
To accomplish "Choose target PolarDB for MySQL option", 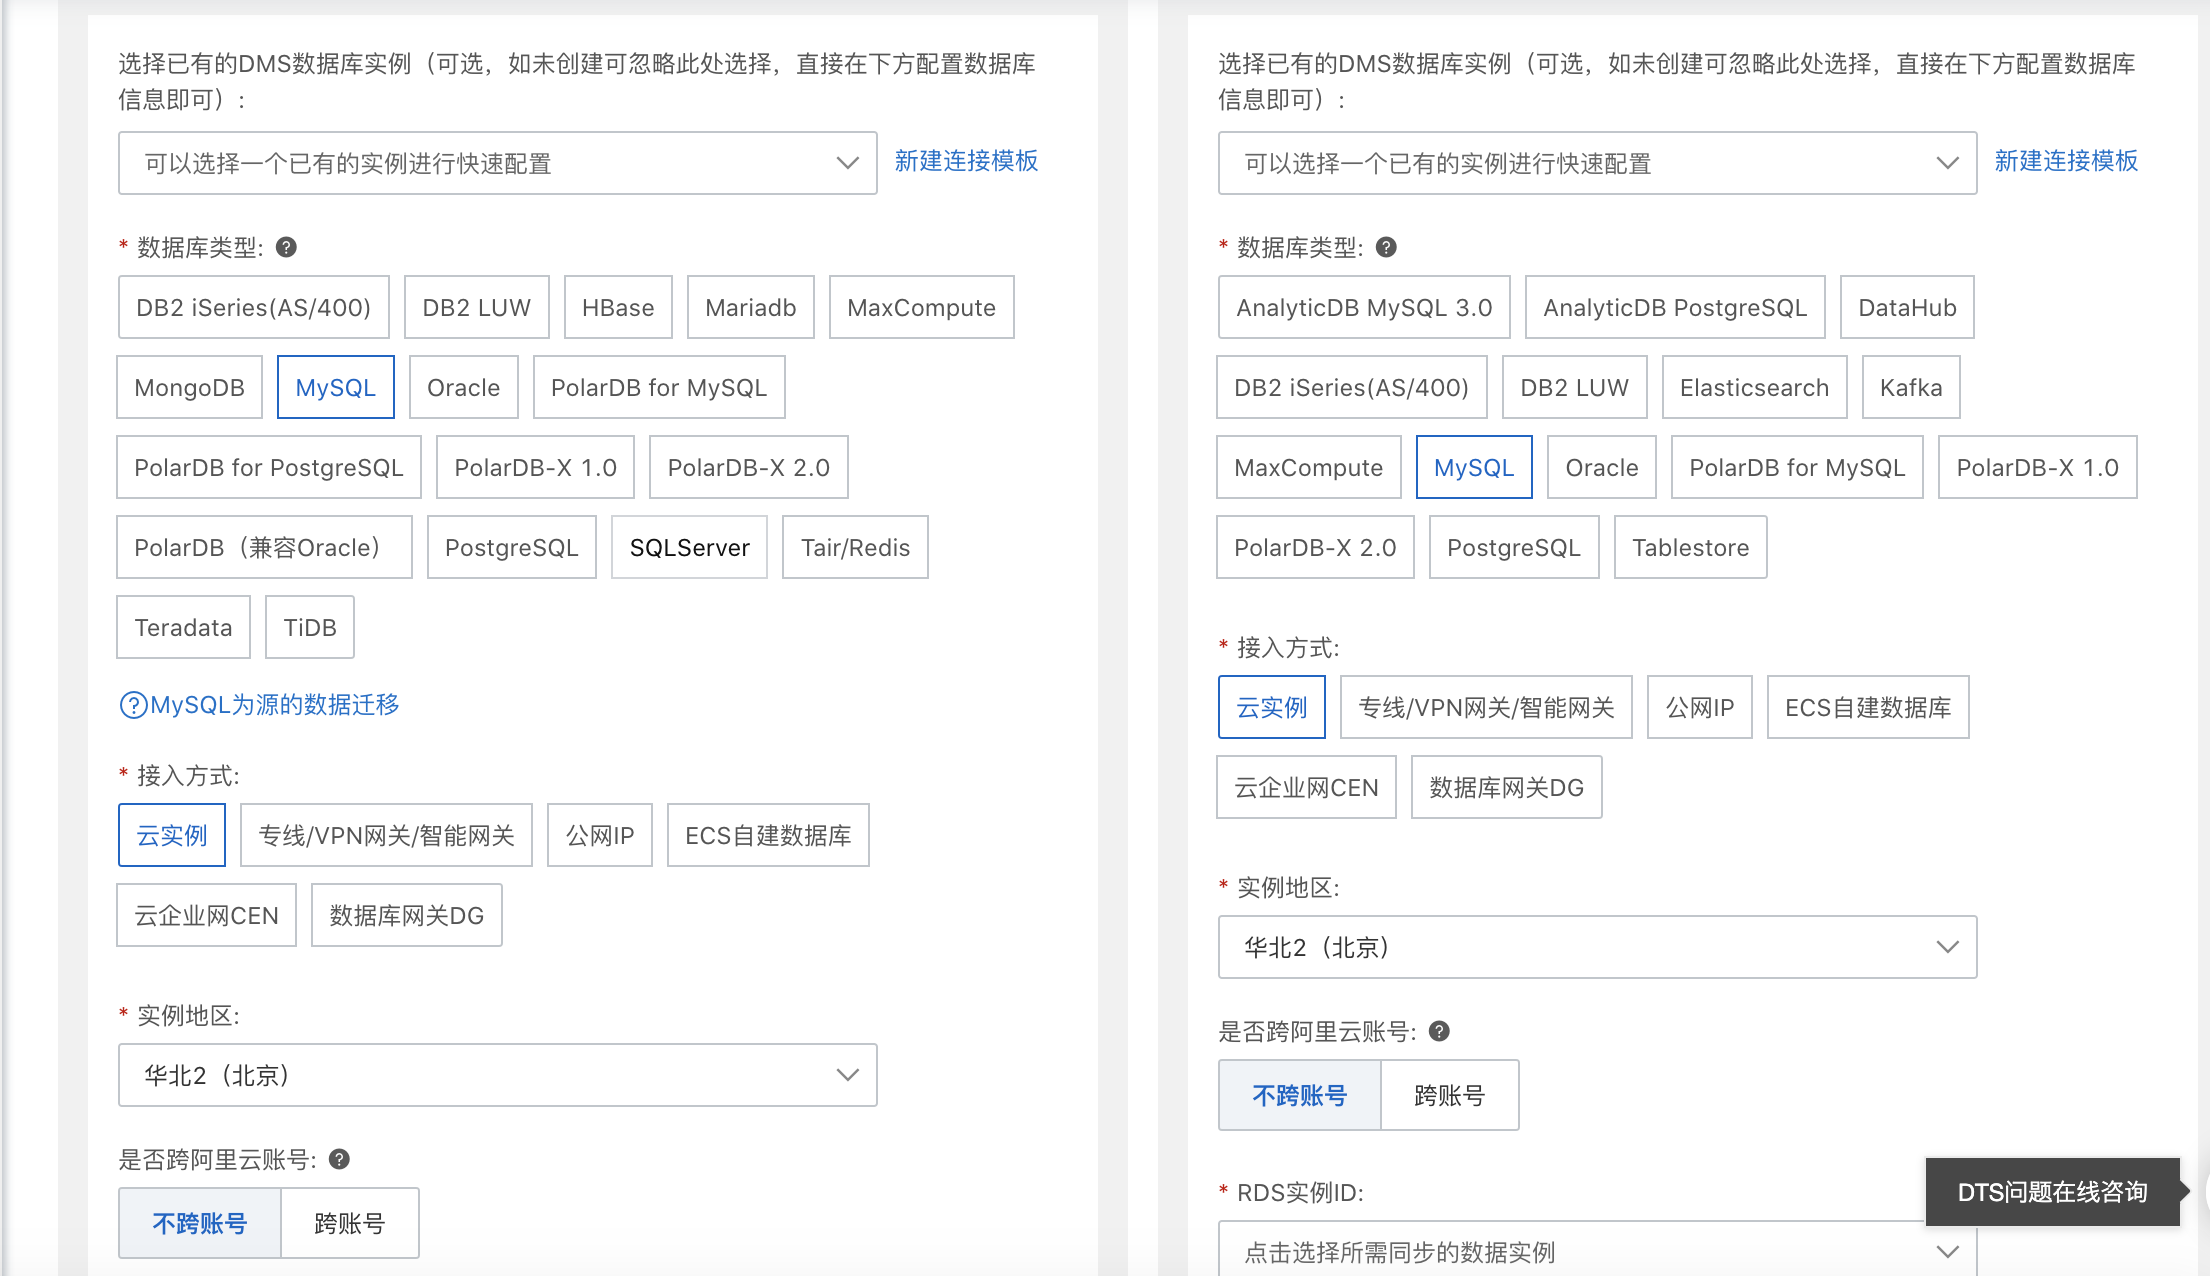I will click(x=1797, y=467).
